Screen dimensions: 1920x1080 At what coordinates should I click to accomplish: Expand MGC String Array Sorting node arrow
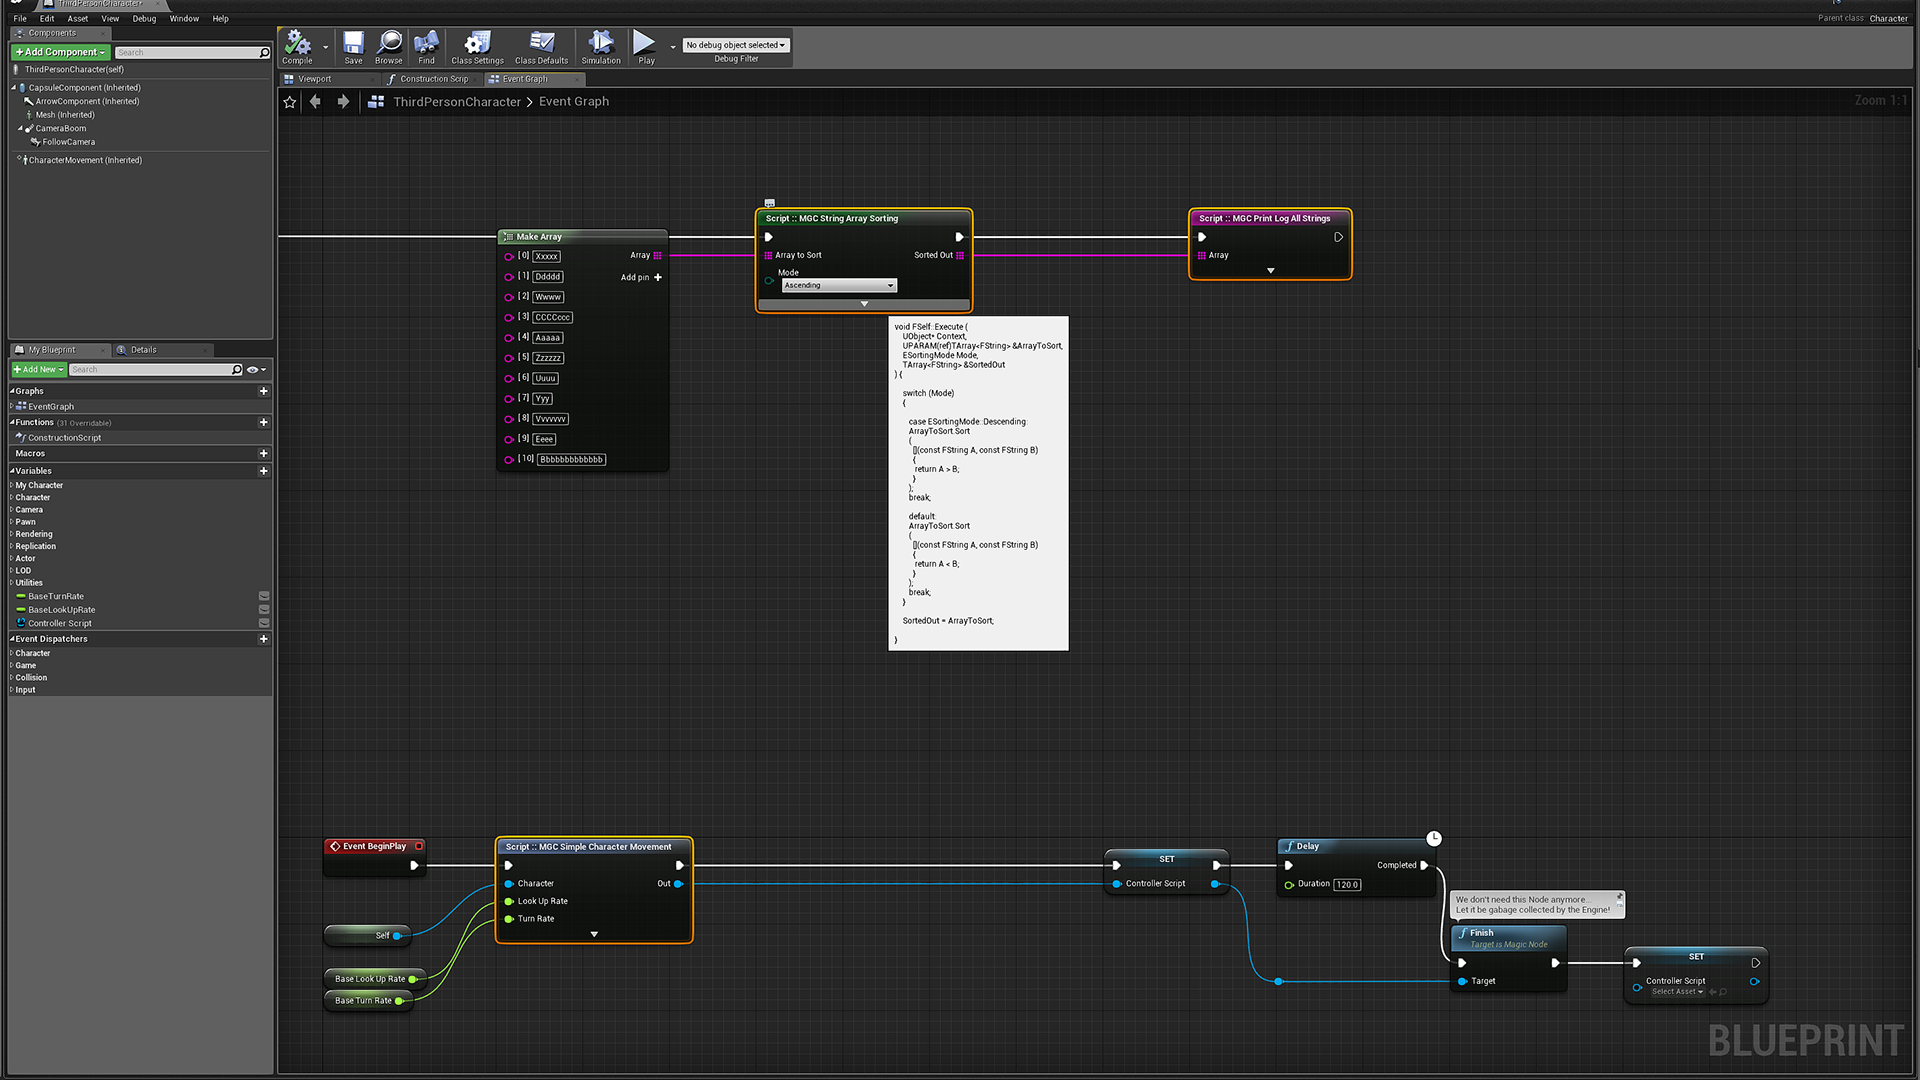pyautogui.click(x=864, y=304)
